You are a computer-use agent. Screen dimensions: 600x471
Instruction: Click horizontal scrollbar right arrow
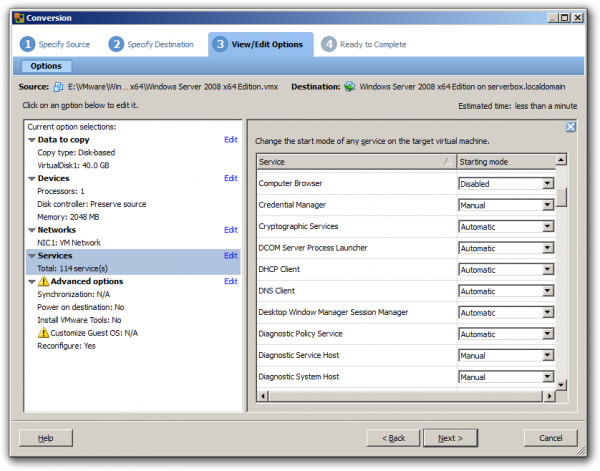tap(549, 396)
